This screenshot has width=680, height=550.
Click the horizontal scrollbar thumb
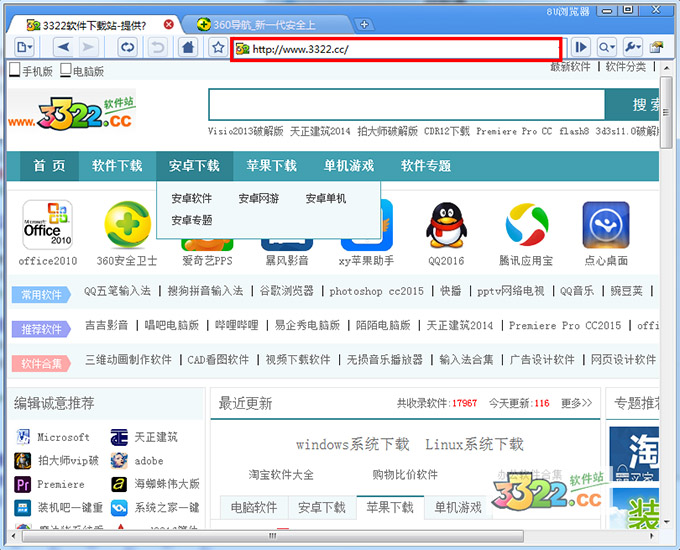coord(272,536)
